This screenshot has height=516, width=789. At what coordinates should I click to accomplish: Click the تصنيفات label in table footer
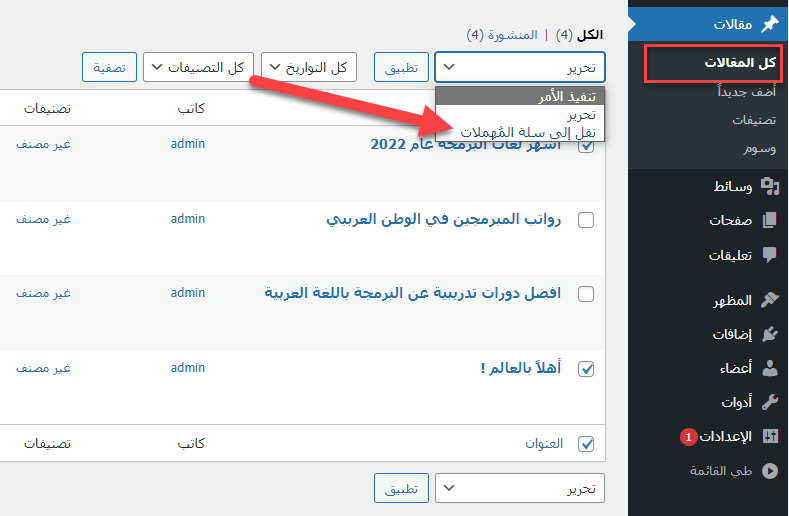(47, 444)
